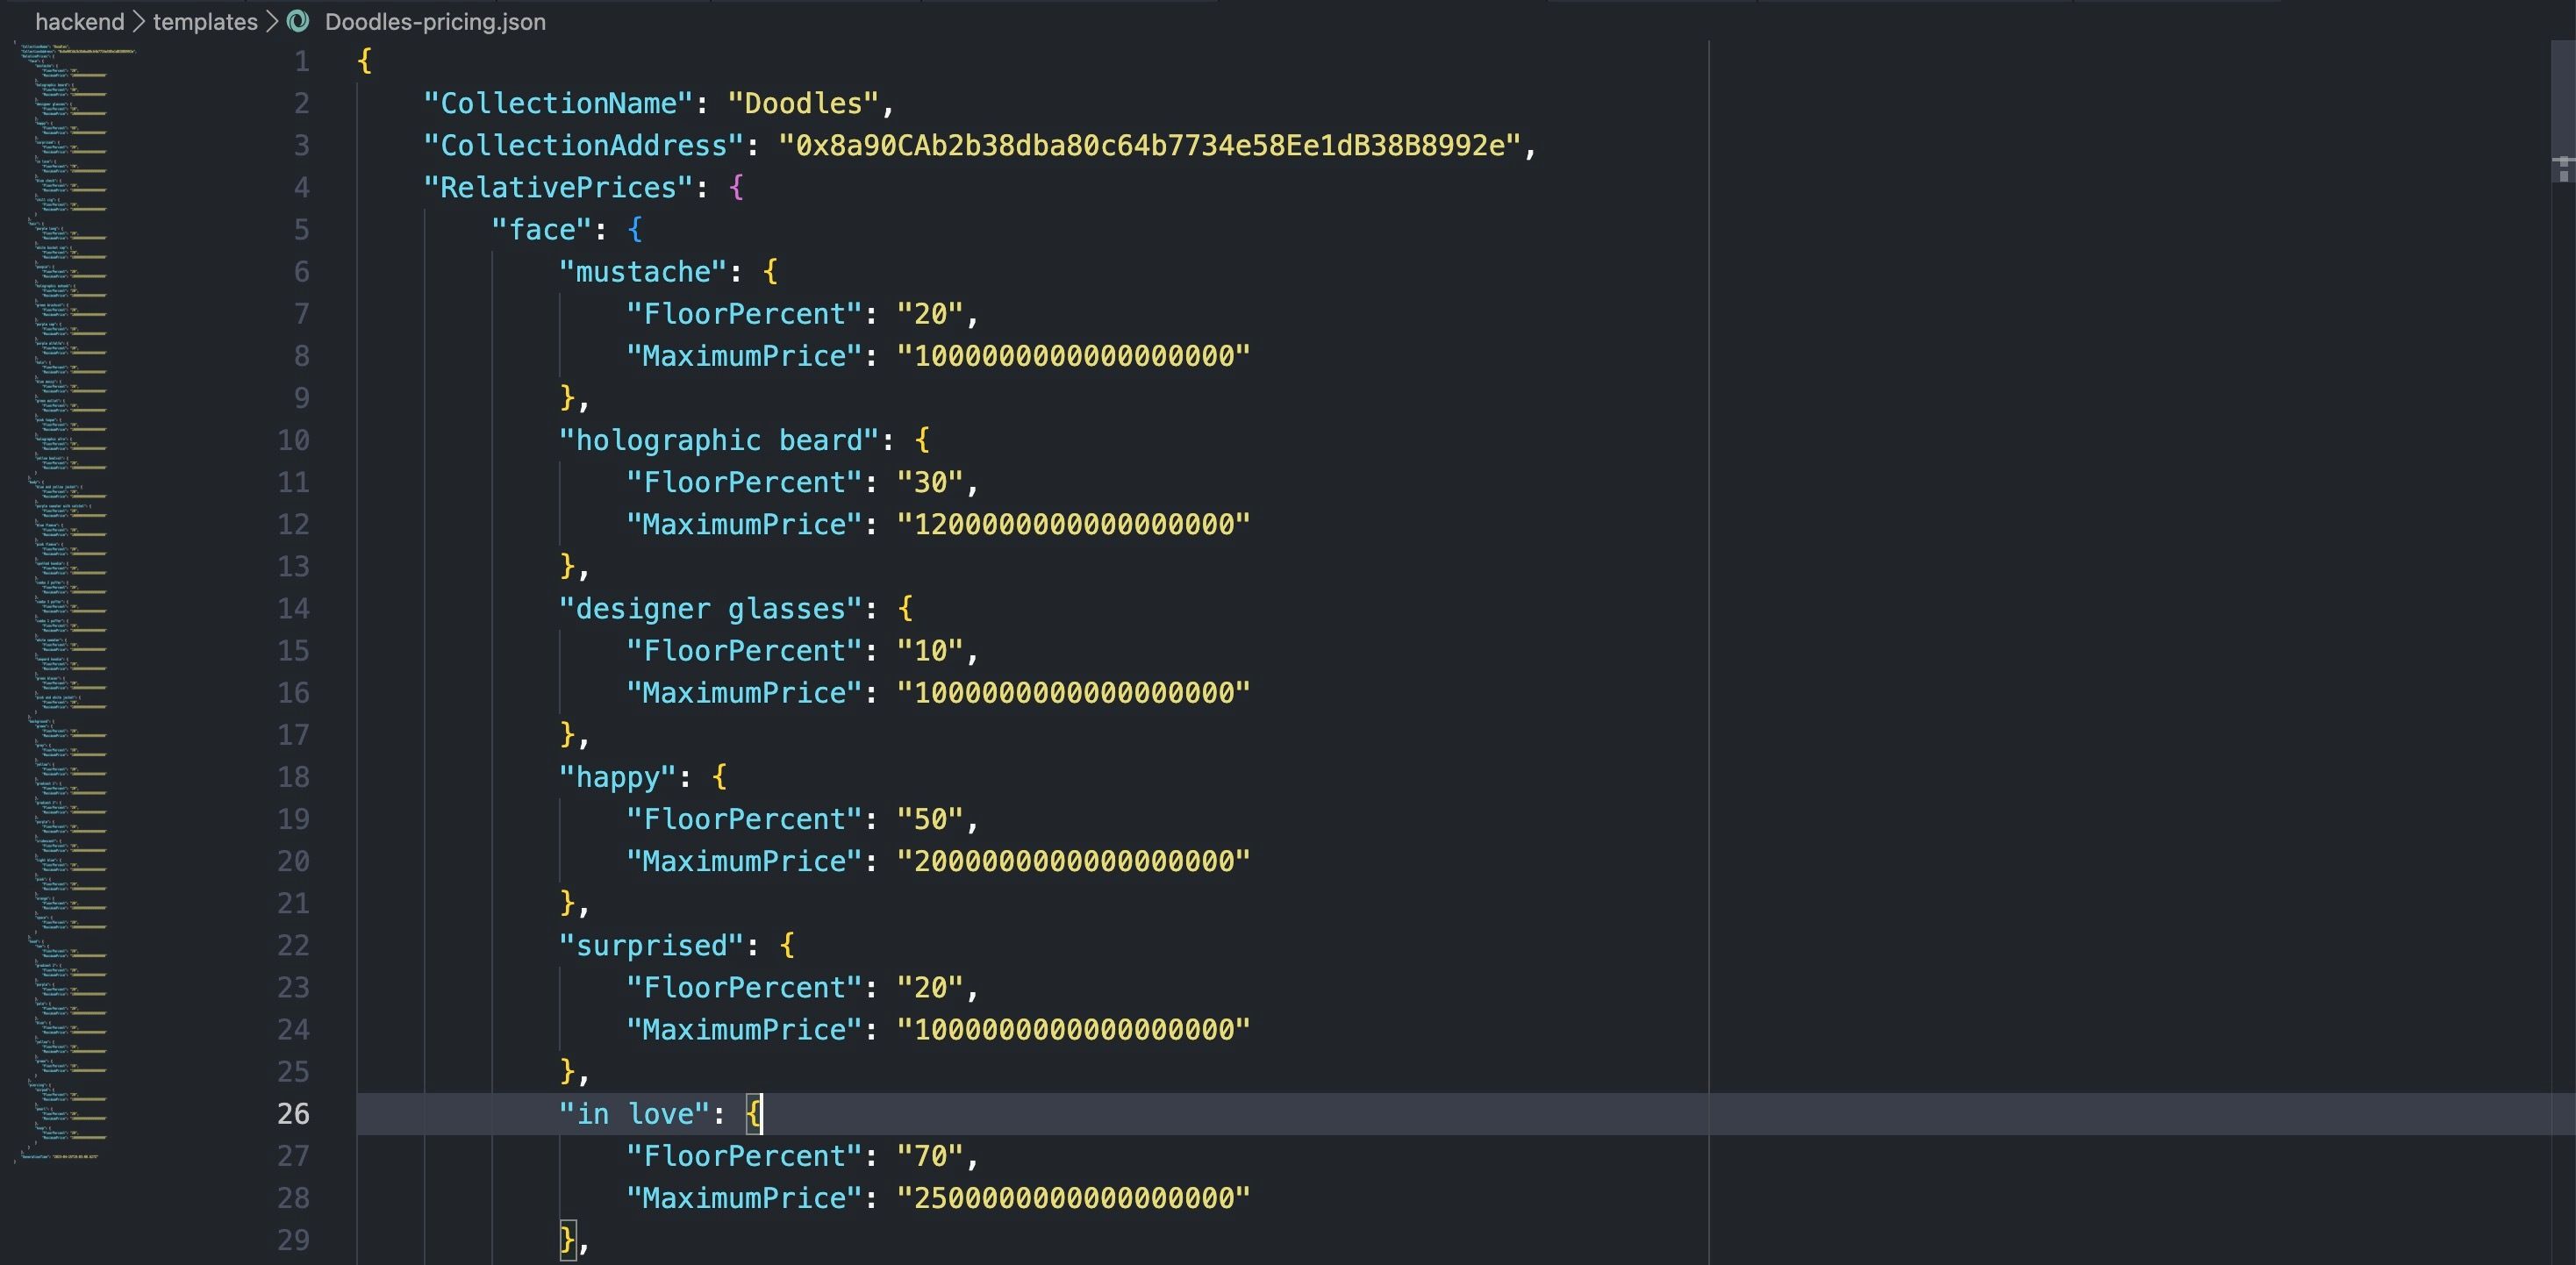
Task: Click the "FloorPercent" key on line 7
Action: coord(745,314)
